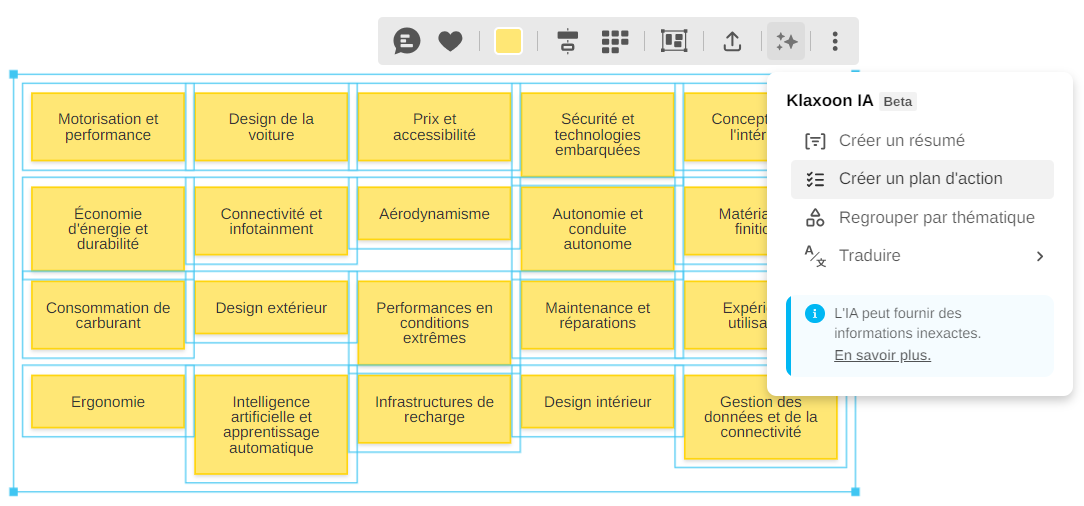The width and height of the screenshot is (1084, 506).
Task: Select 'Regrouper par thématique' option
Action: [936, 218]
